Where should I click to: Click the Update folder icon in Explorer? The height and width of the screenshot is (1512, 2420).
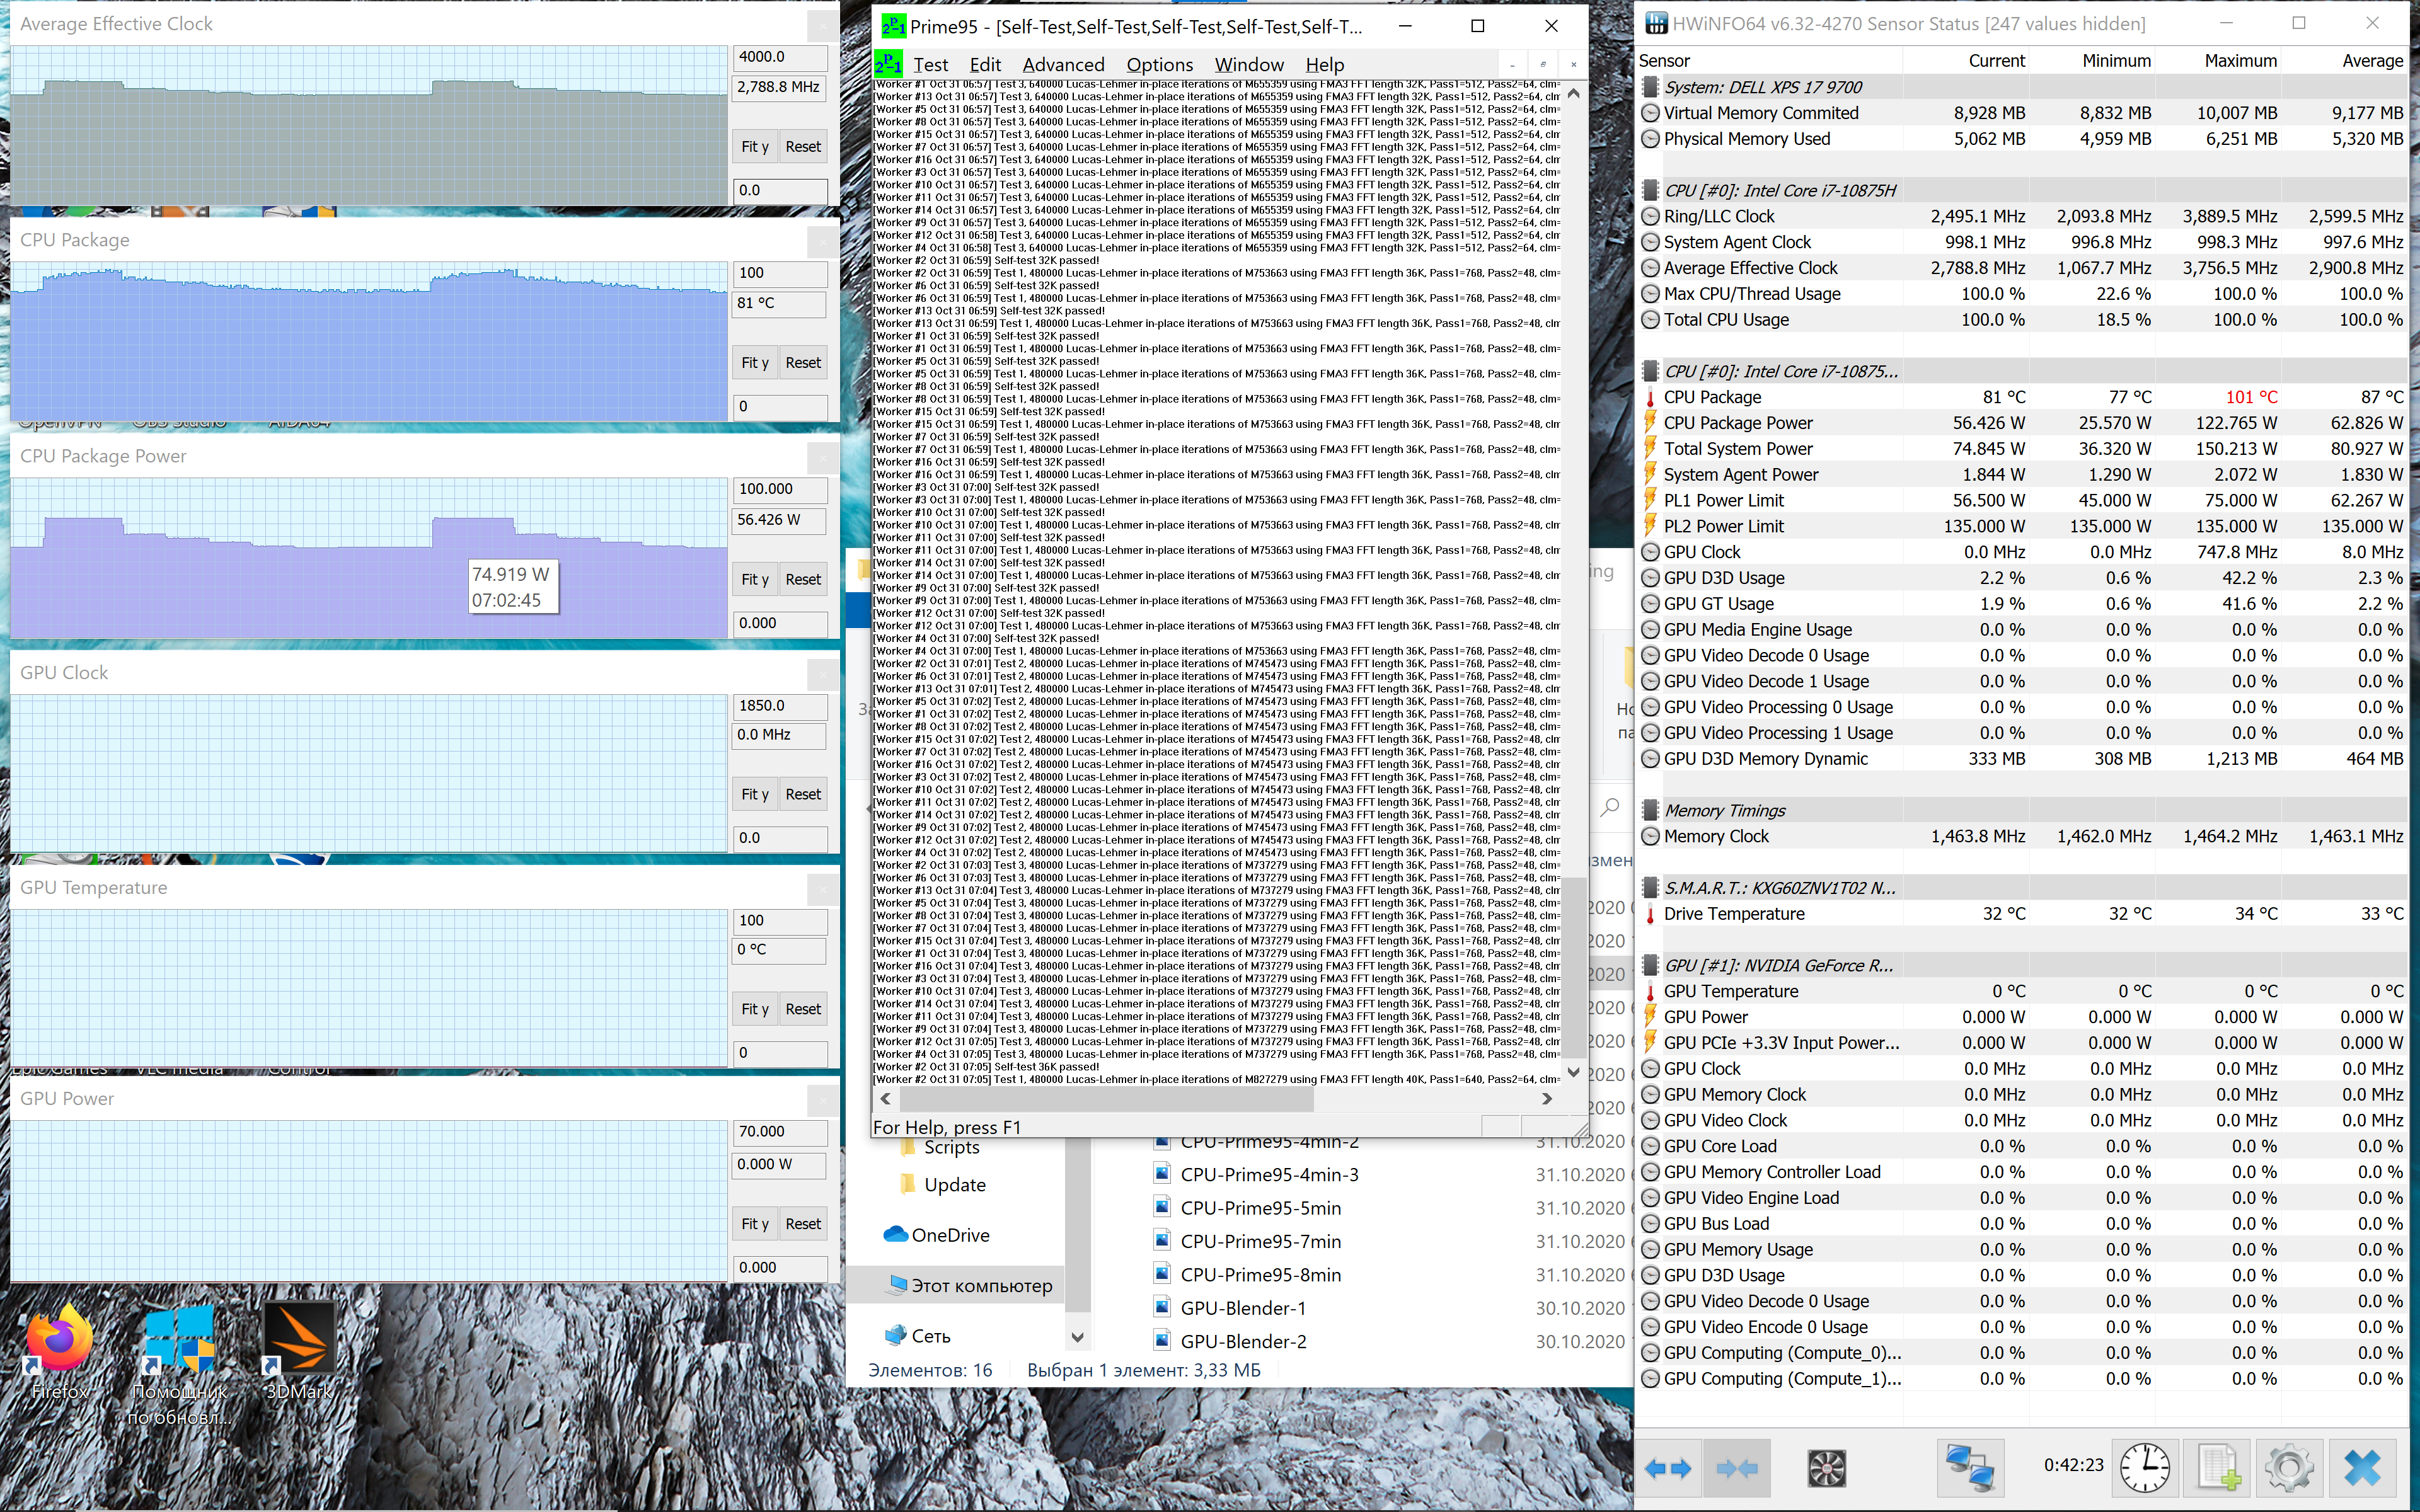pyautogui.click(x=908, y=1184)
